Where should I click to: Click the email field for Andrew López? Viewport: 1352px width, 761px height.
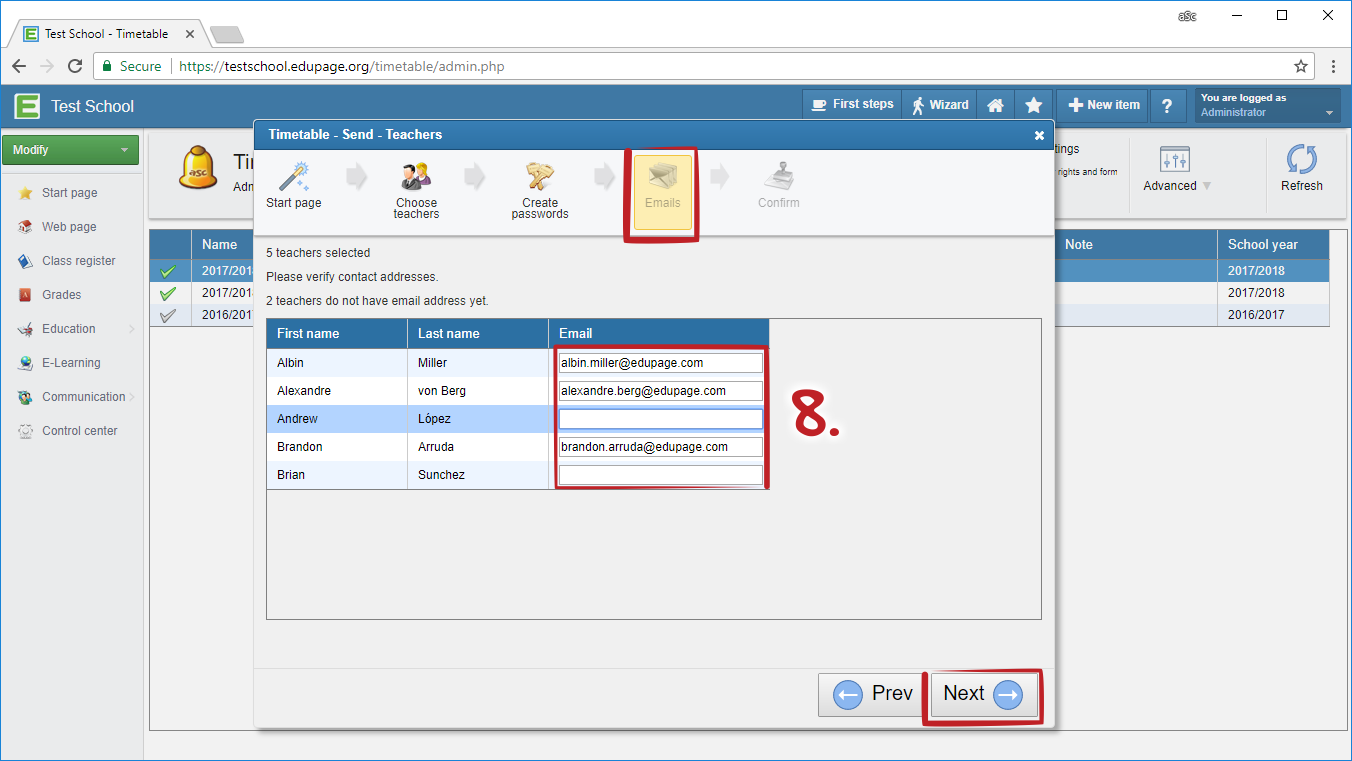point(660,419)
